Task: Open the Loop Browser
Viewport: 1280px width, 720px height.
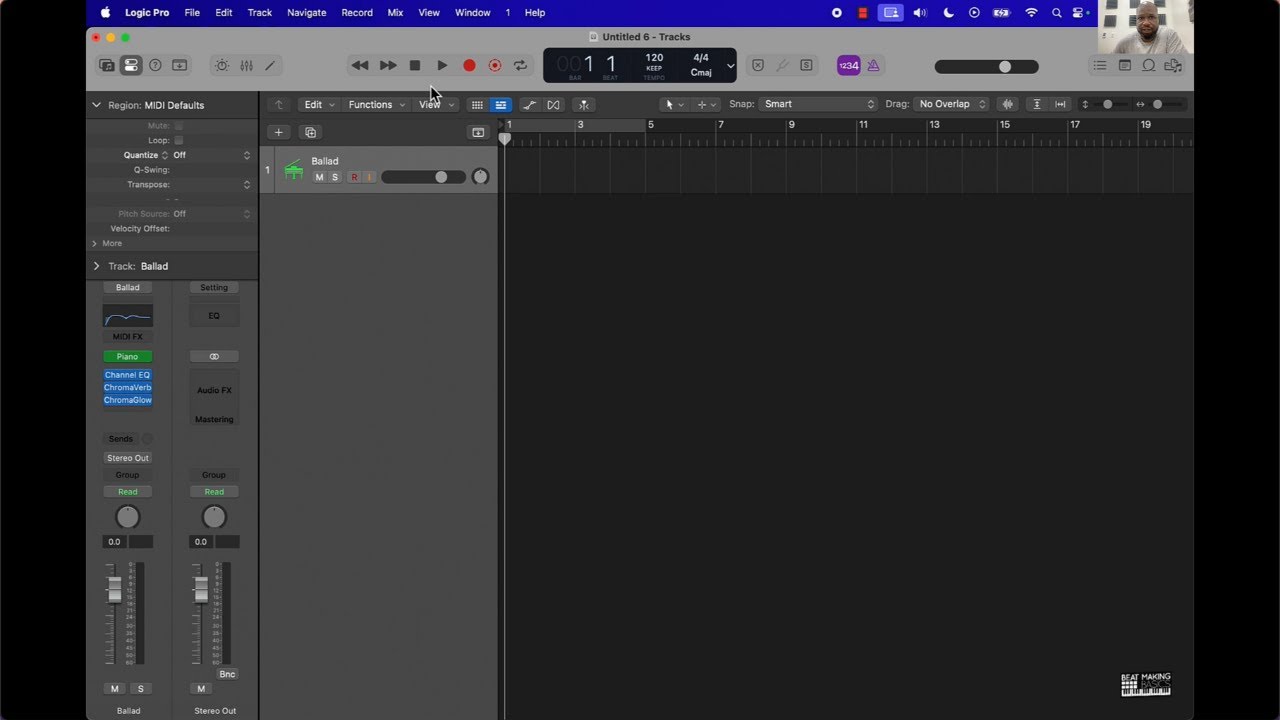Action: pyautogui.click(x=1149, y=66)
